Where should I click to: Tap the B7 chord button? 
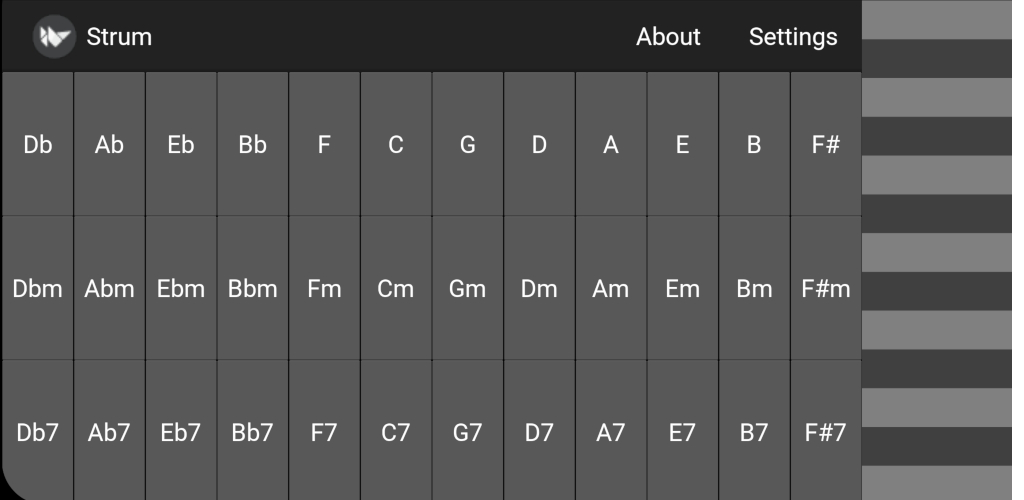click(754, 433)
